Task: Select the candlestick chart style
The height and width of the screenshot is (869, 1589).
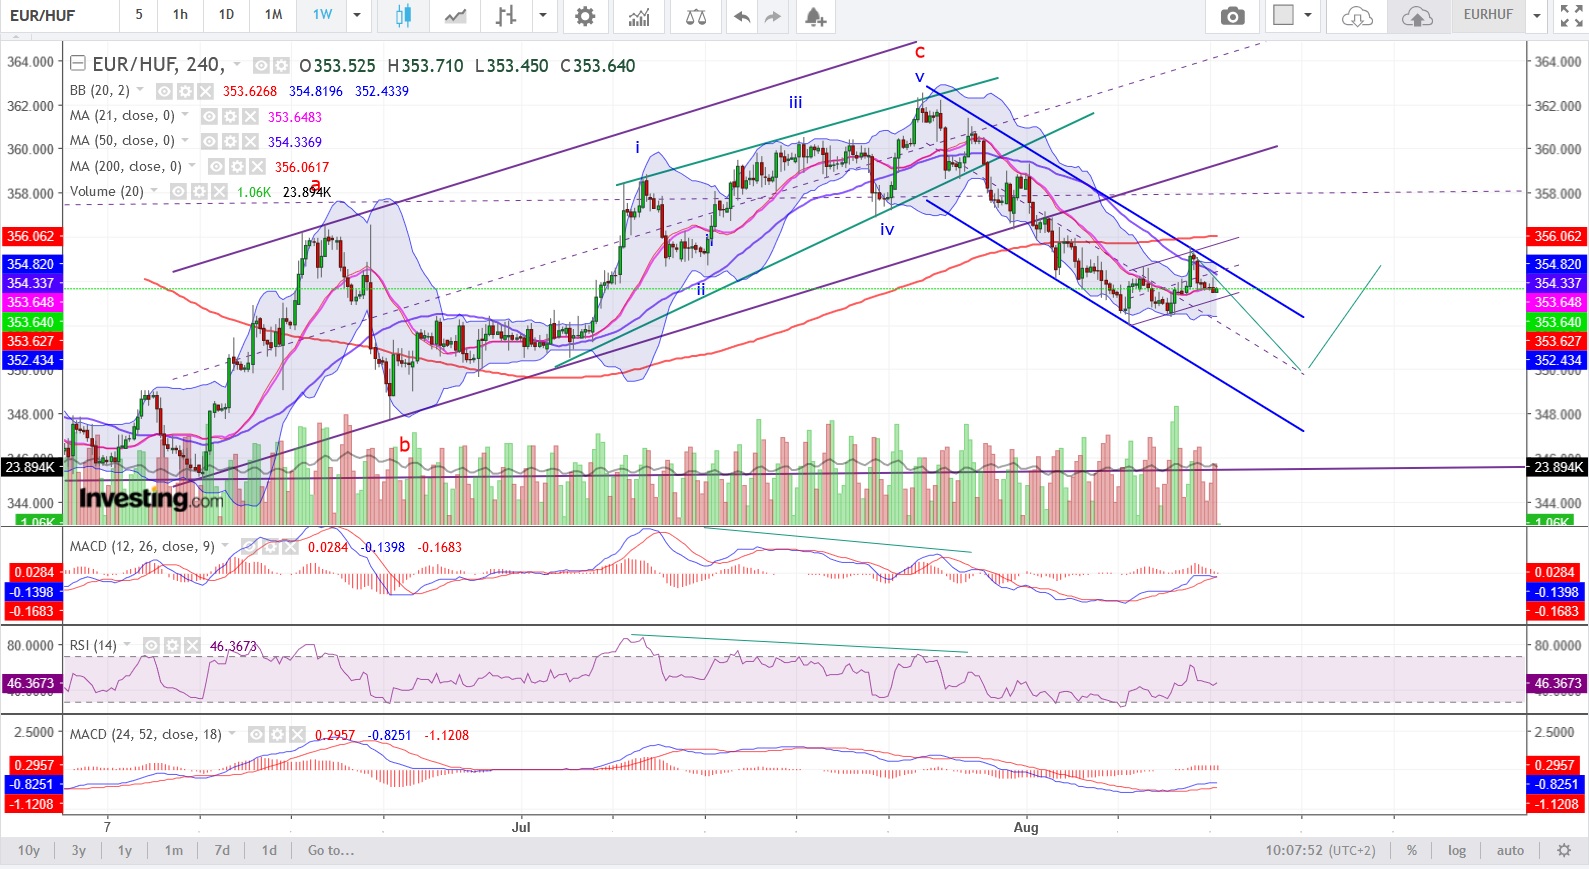Action: pos(403,16)
